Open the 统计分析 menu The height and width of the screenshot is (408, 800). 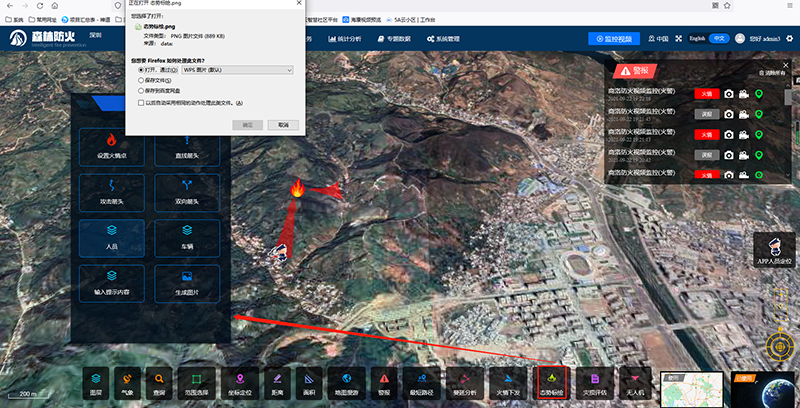tap(346, 39)
